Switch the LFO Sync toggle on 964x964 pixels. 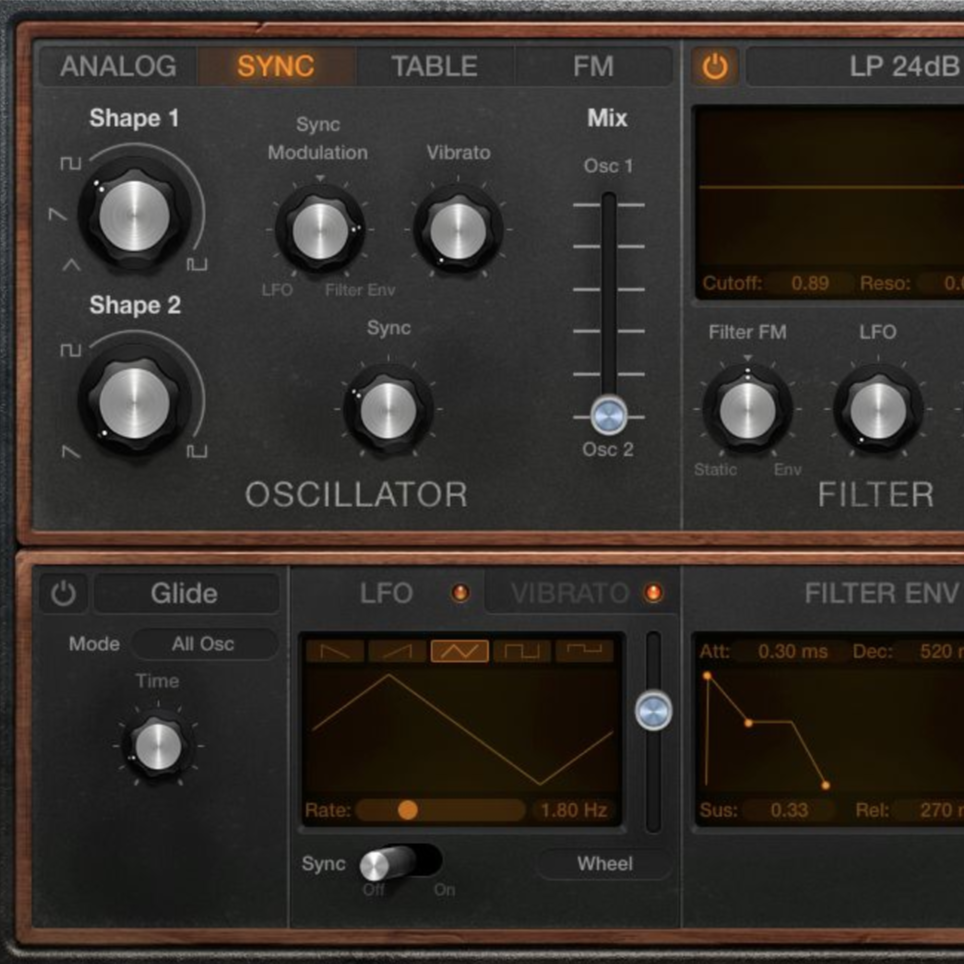[400, 862]
